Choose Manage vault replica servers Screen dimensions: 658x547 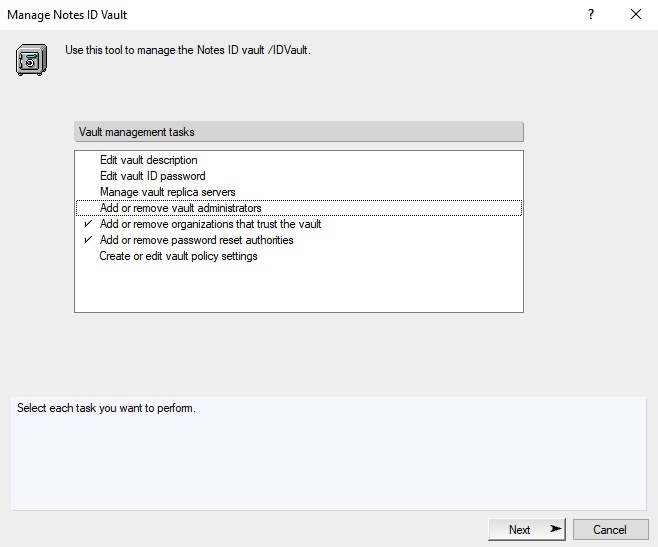(x=167, y=192)
